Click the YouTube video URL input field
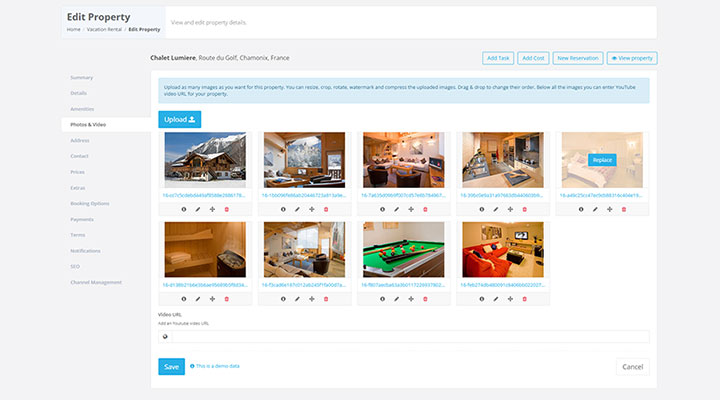 409,337
